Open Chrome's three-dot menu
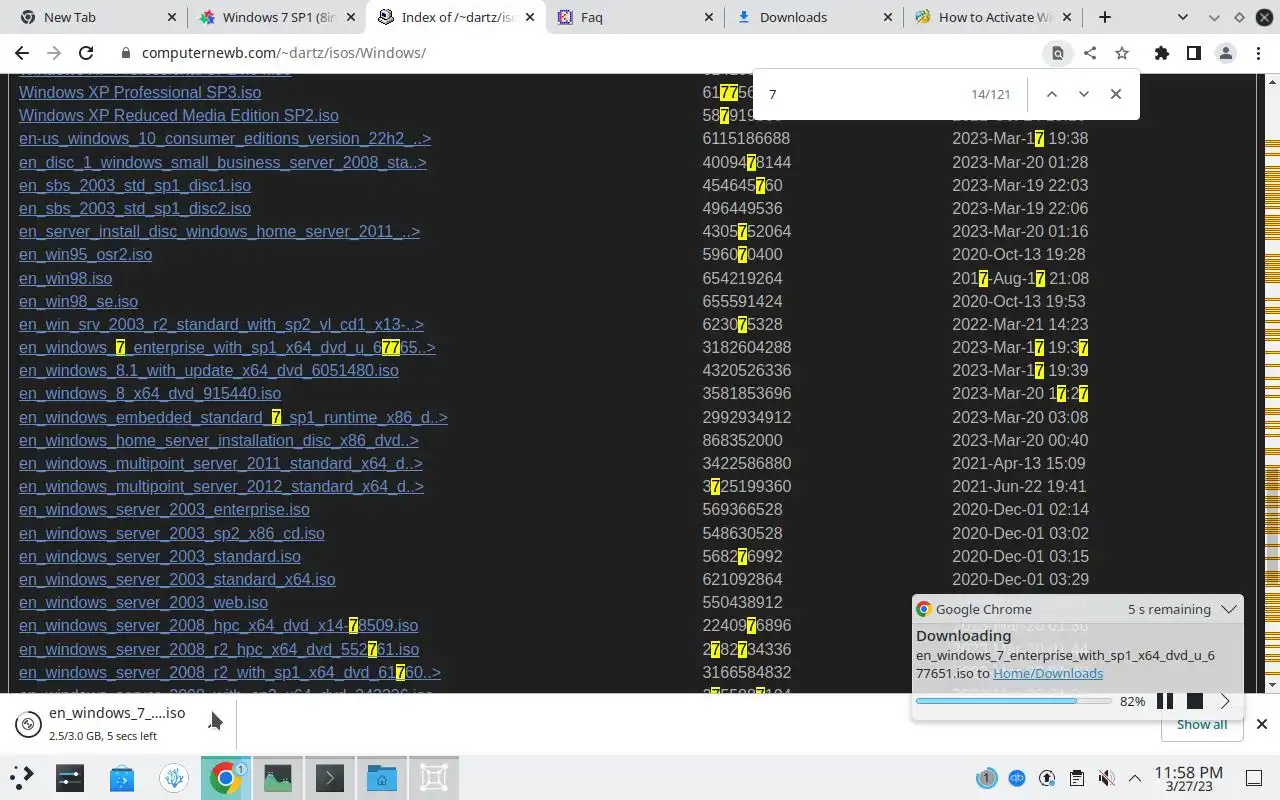 1258,53
